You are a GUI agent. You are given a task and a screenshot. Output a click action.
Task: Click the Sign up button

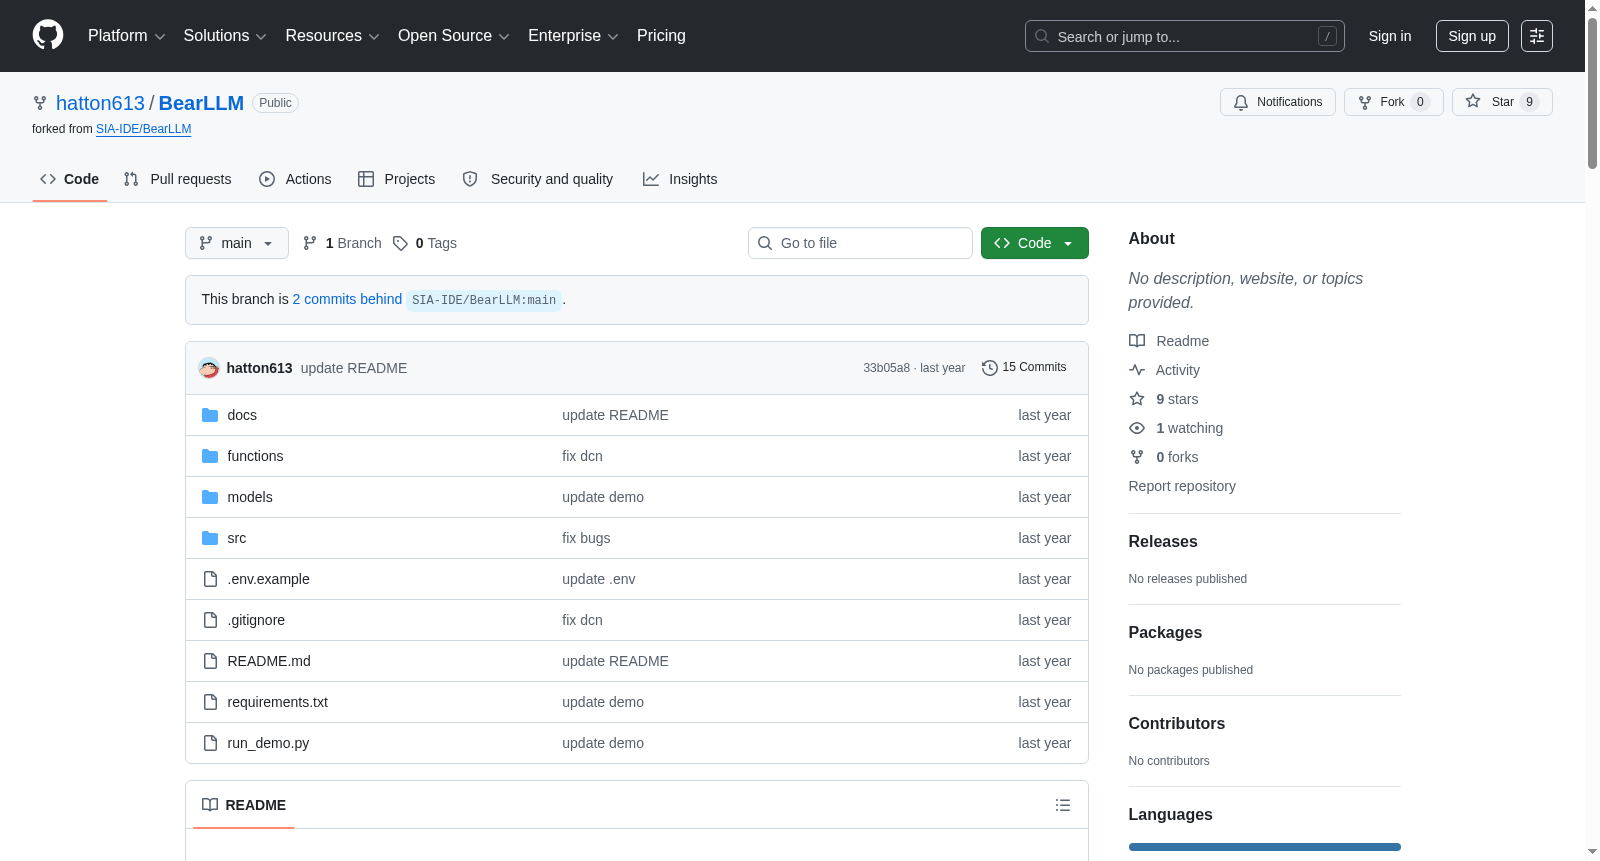coord(1472,36)
